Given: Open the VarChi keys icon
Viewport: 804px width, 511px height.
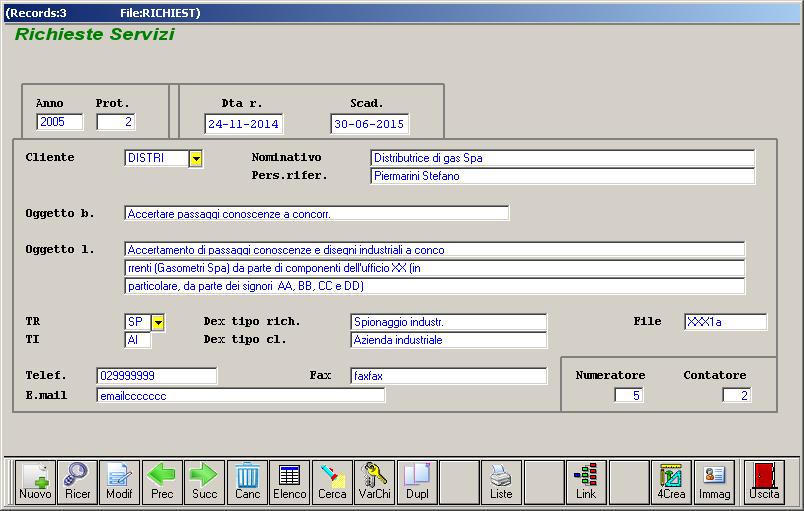Looking at the screenshot, I should 374,482.
